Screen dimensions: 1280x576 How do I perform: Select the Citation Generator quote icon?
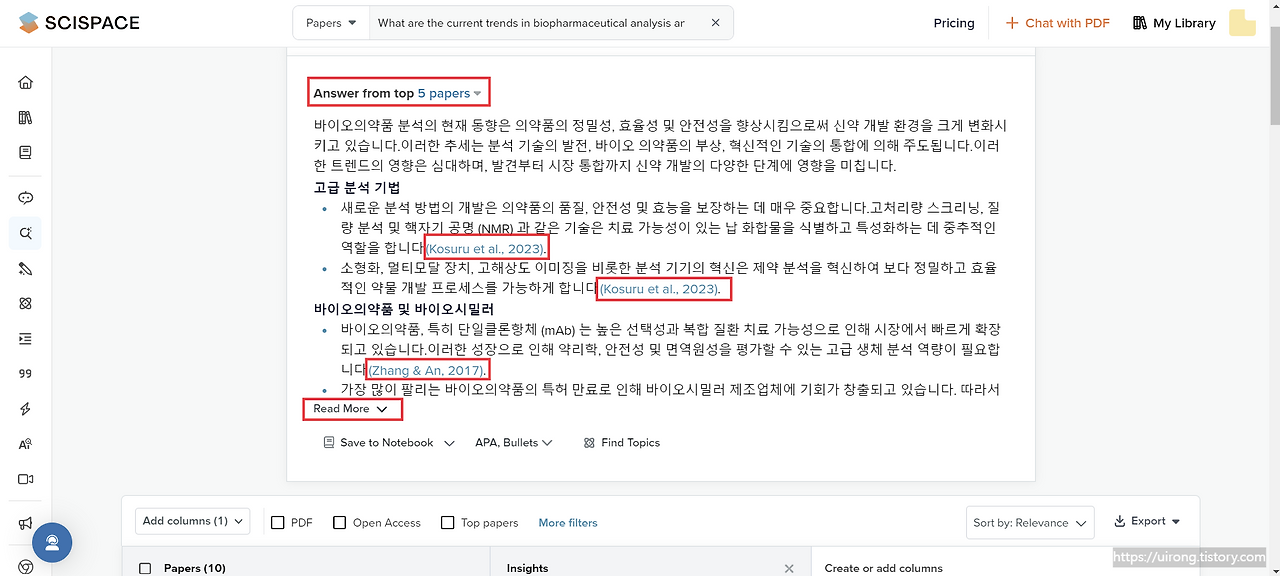25,373
